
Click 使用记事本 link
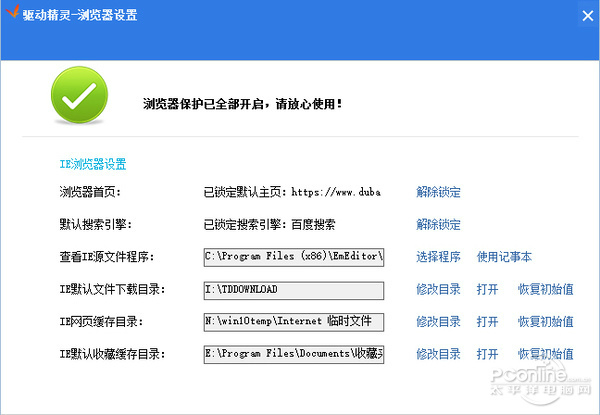504,257
